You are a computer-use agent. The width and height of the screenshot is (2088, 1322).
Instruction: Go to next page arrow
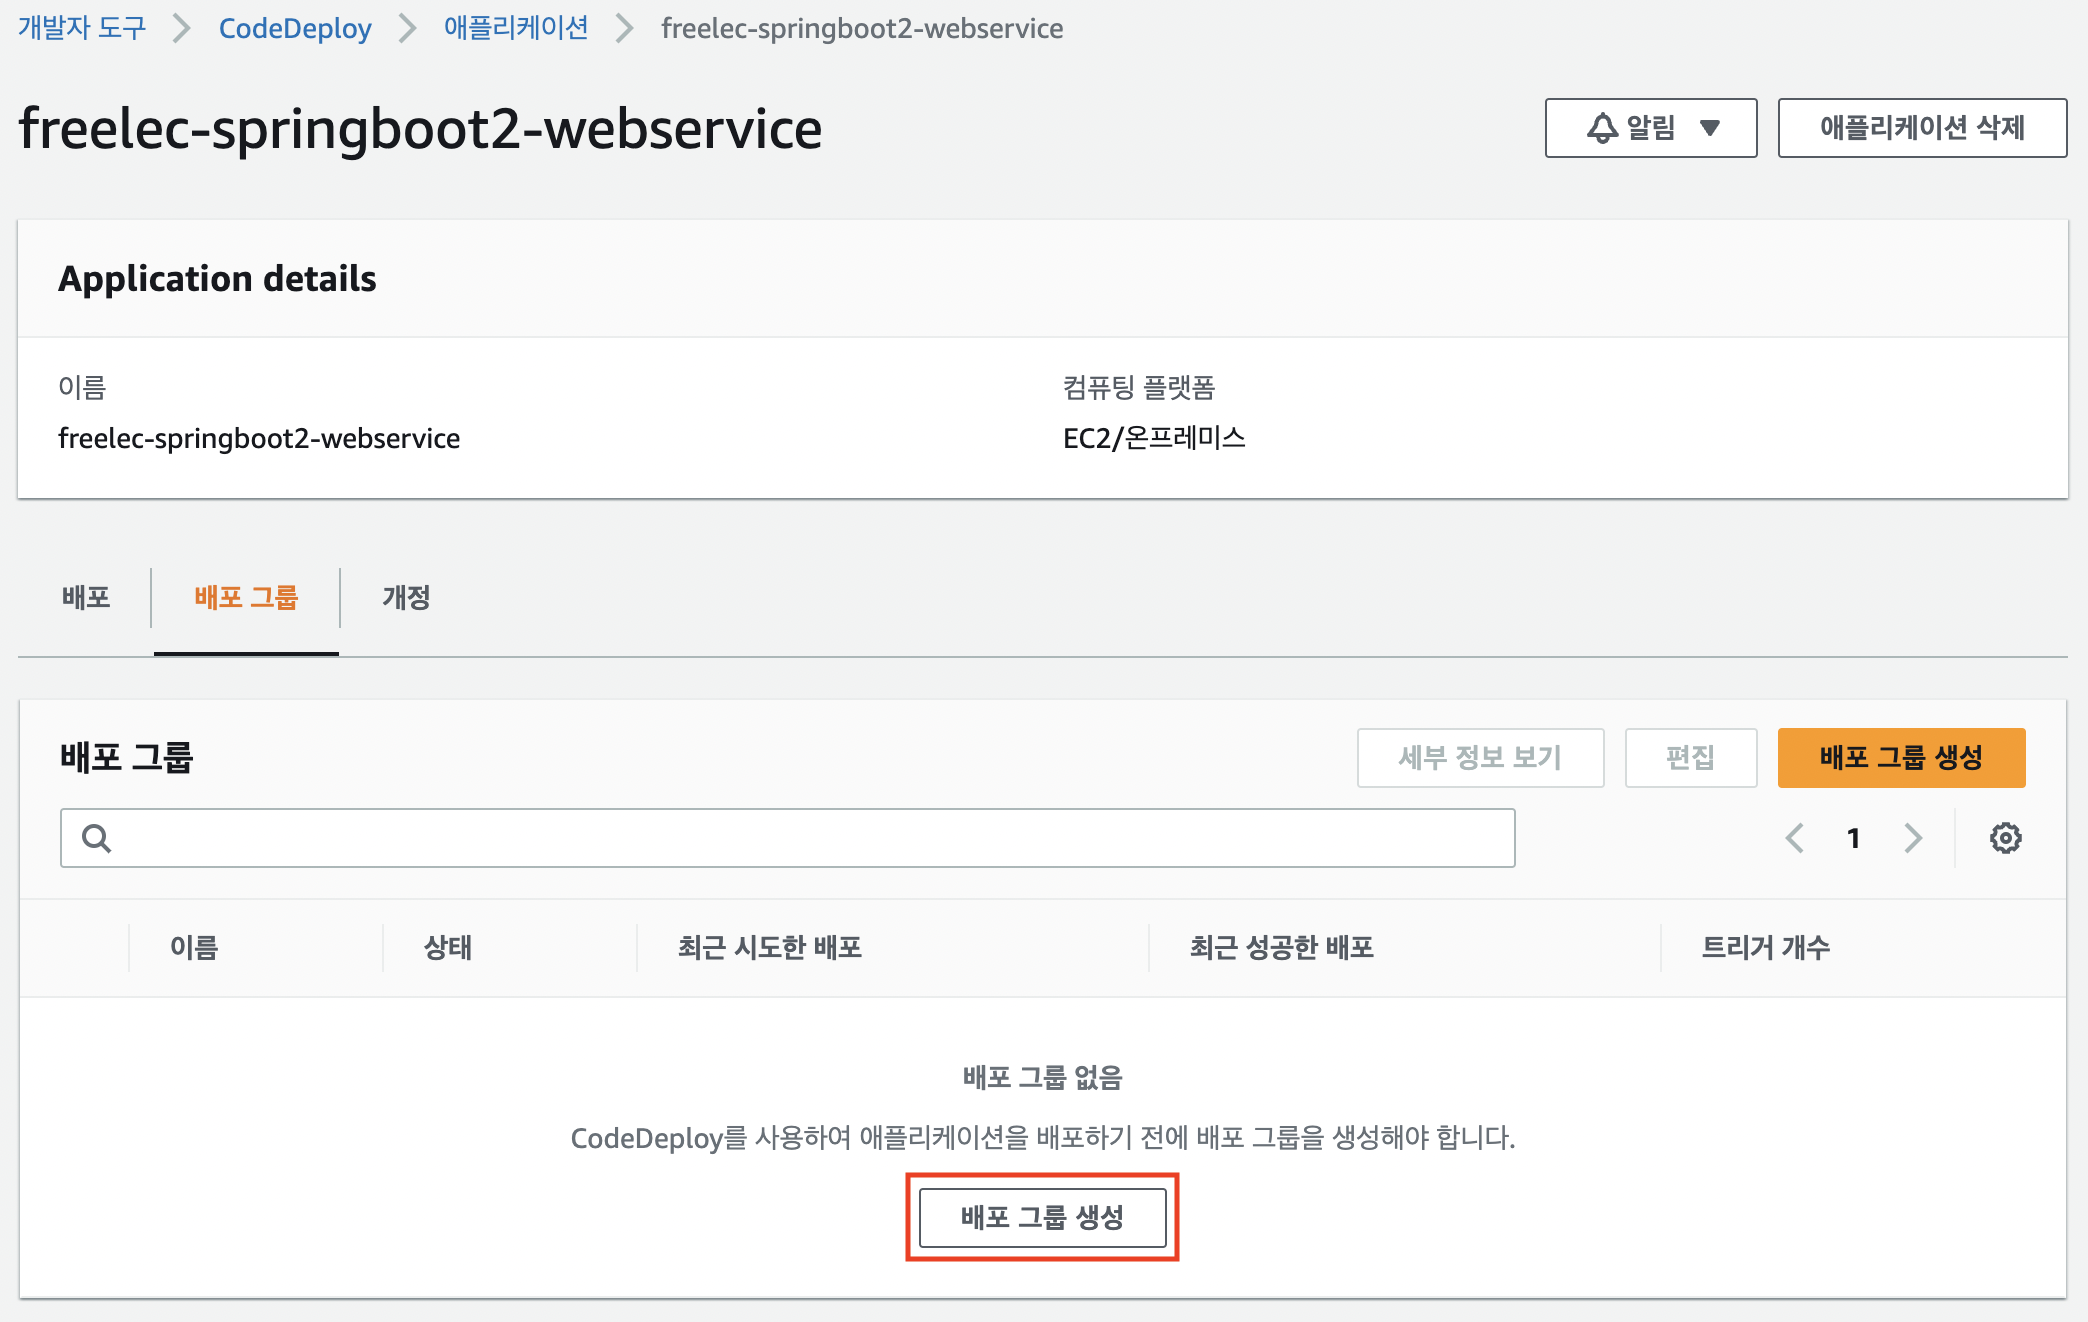pos(1913,838)
